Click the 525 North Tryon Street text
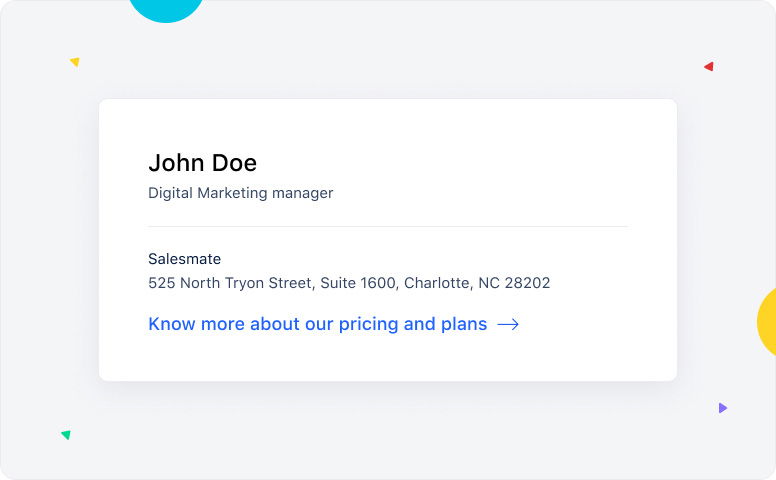Screen dimensions: 776x480 pyautogui.click(x=229, y=283)
